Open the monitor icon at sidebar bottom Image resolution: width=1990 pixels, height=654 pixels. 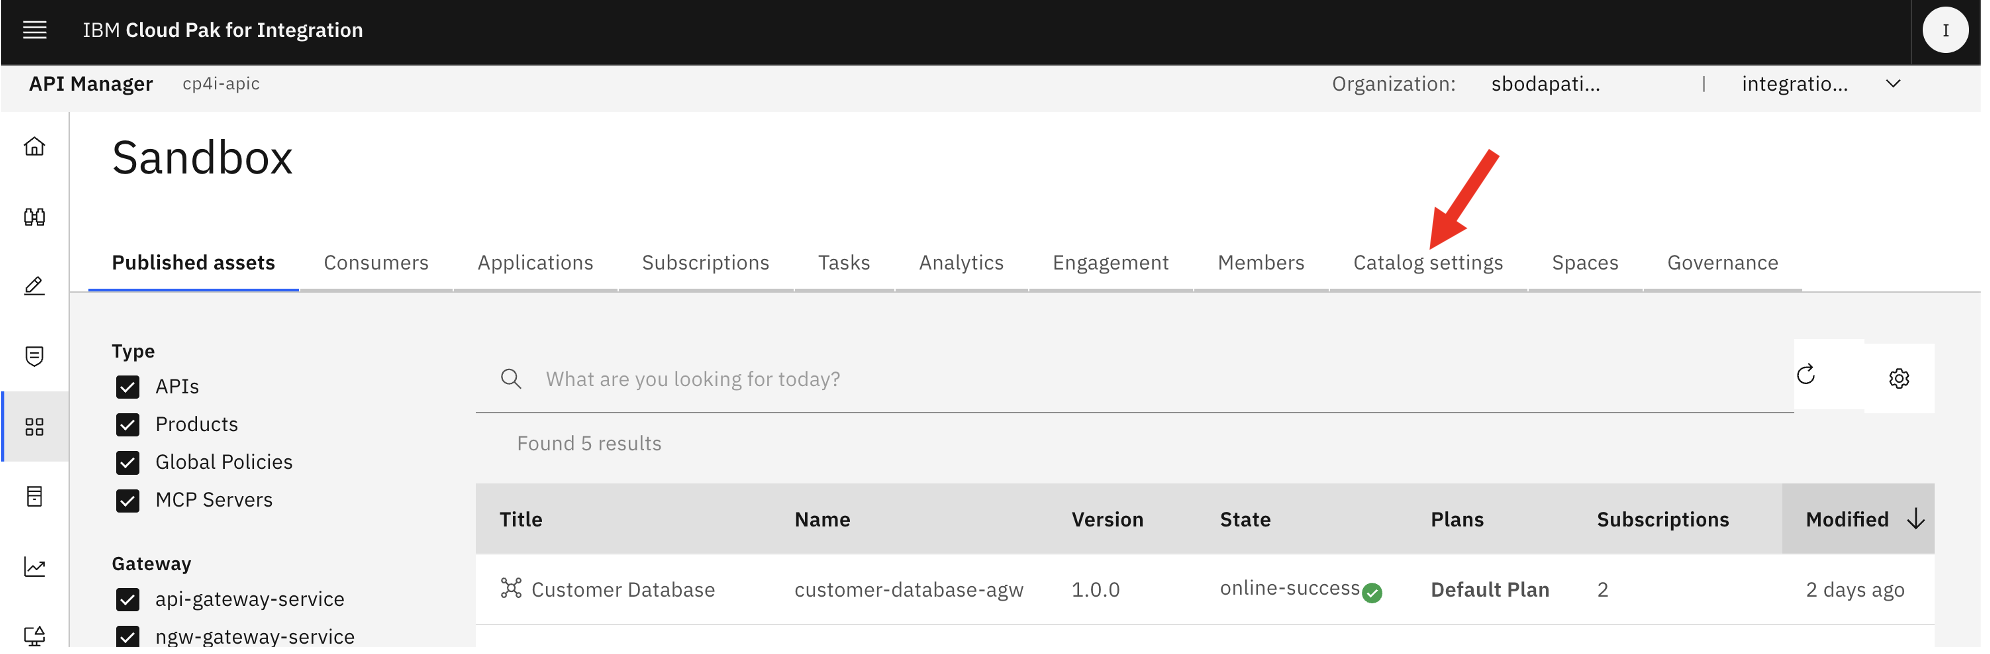(x=35, y=636)
